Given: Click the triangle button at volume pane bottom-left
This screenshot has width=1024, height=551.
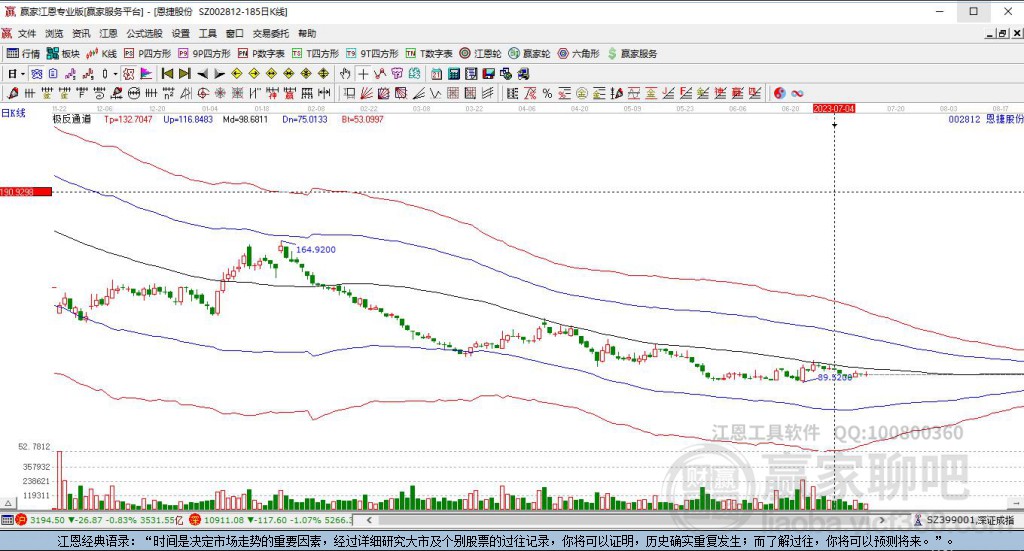Looking at the screenshot, I should tap(8, 503).
